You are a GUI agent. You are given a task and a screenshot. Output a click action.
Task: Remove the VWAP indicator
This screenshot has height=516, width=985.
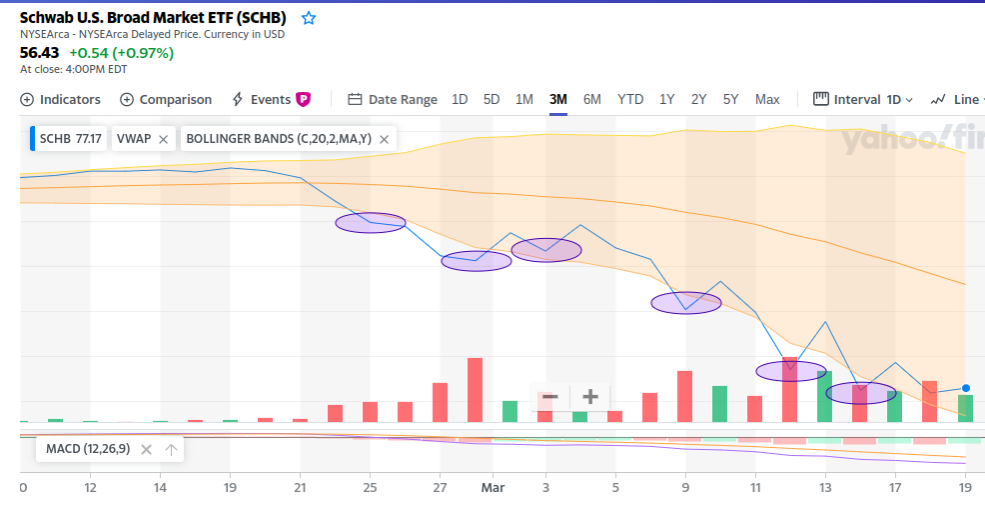(163, 139)
